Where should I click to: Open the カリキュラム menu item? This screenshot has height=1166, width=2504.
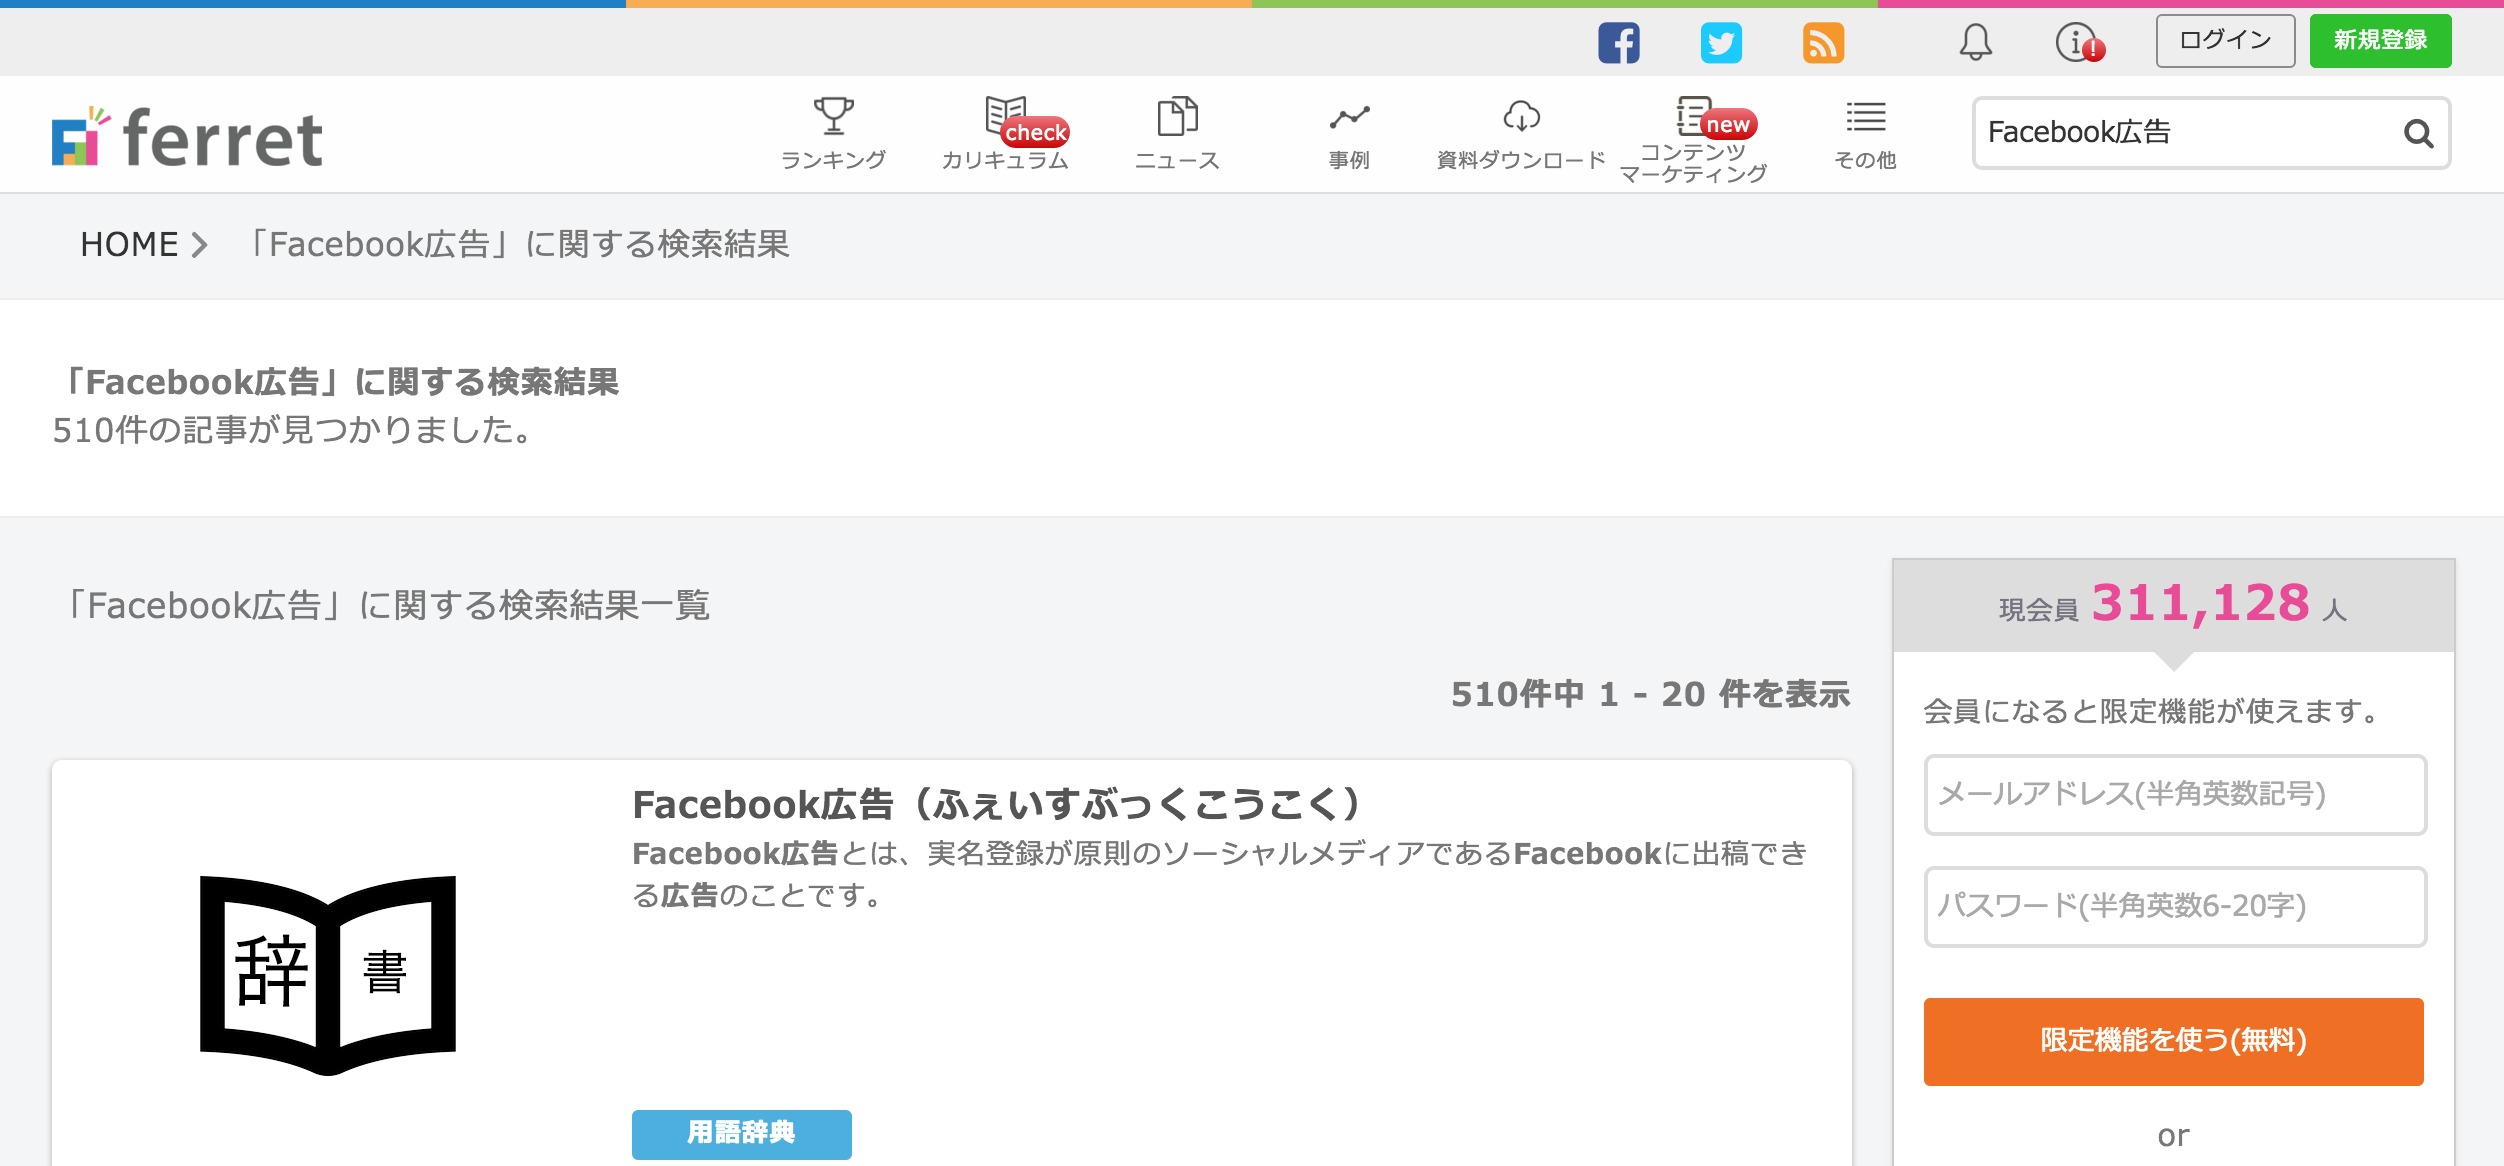pos(1005,135)
